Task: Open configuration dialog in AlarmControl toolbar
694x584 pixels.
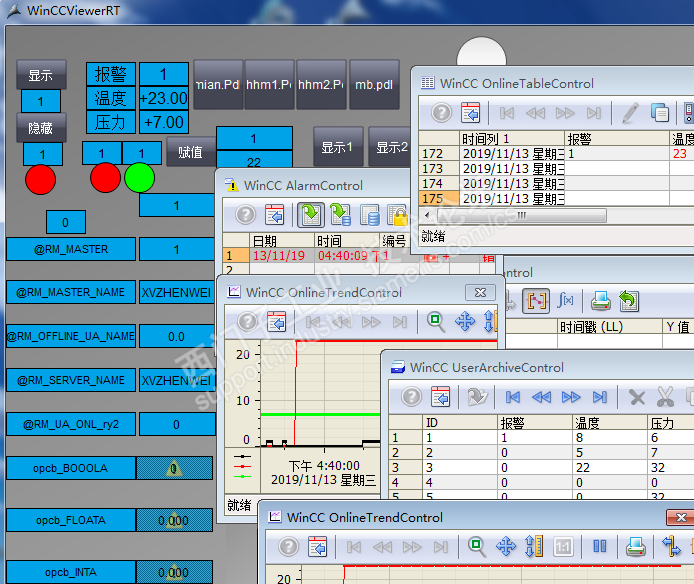Action: pyautogui.click(x=274, y=215)
